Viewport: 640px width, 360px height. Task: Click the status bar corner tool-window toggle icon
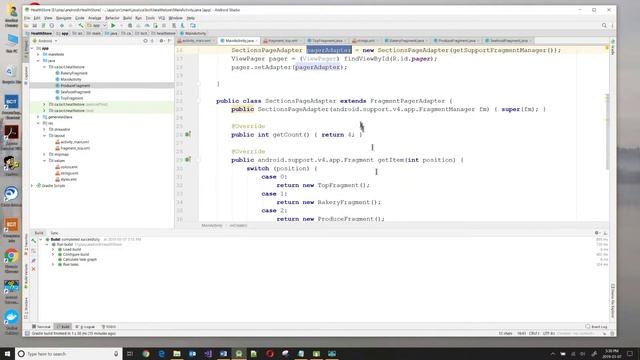pyautogui.click(x=27, y=333)
